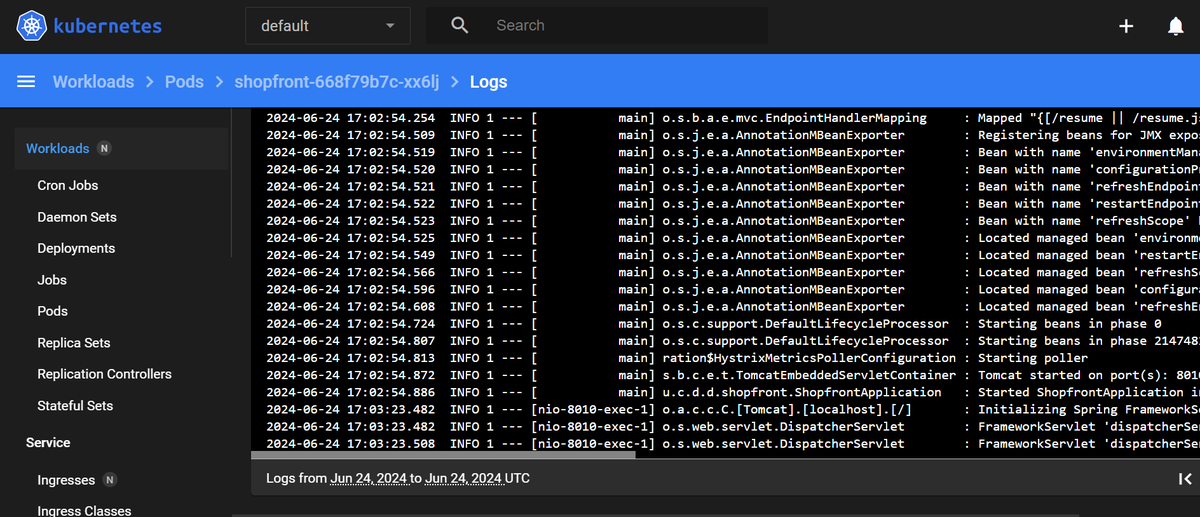Click 'o.s.b.a.e.mvc.EndpointHandlerMapping' log text
This screenshot has height=517, width=1200.
click(x=795, y=118)
